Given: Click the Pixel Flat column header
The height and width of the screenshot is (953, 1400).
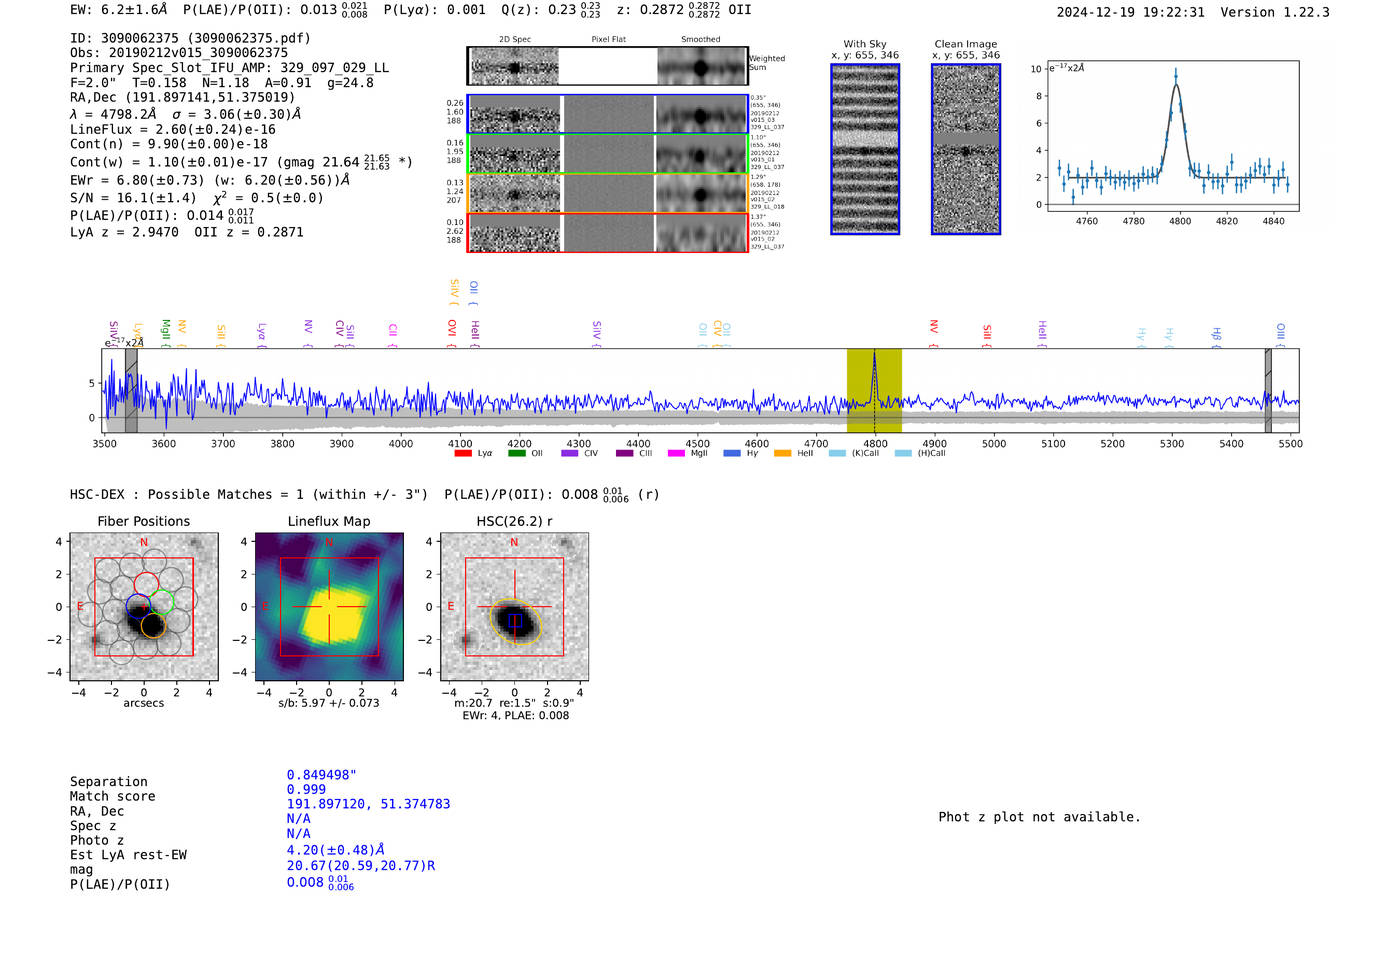Looking at the screenshot, I should click(609, 39).
